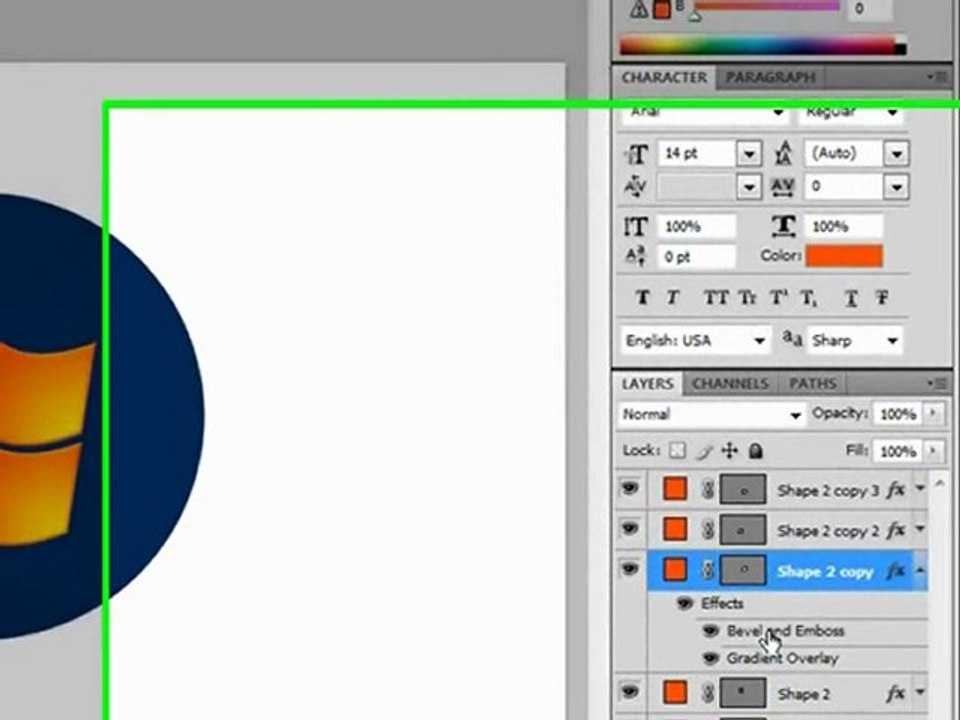
Task: Switch to the Paragraph tab
Action: [x=771, y=78]
